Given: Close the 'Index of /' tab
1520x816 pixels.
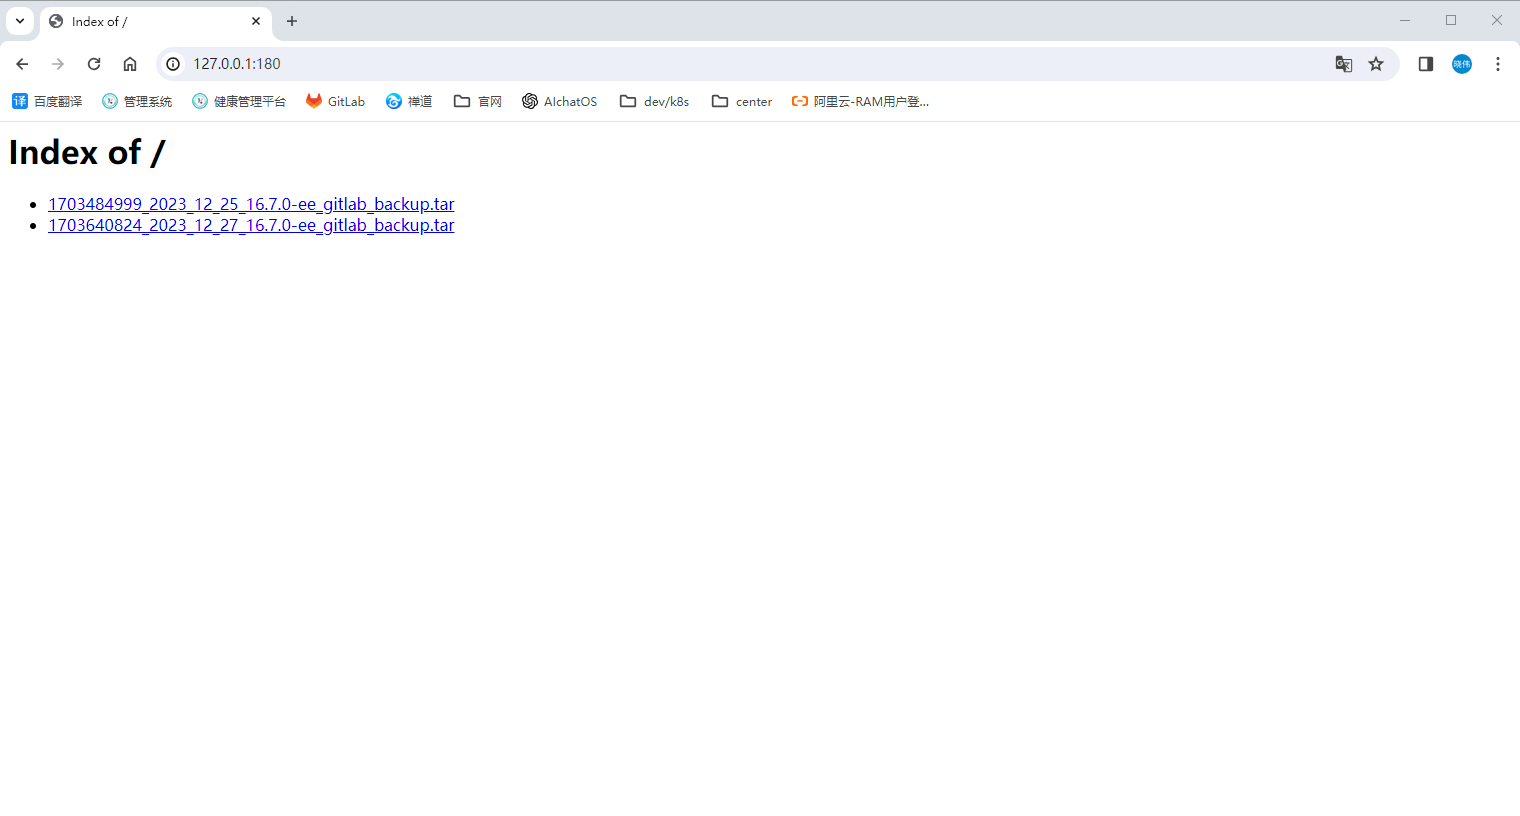Looking at the screenshot, I should pyautogui.click(x=256, y=21).
